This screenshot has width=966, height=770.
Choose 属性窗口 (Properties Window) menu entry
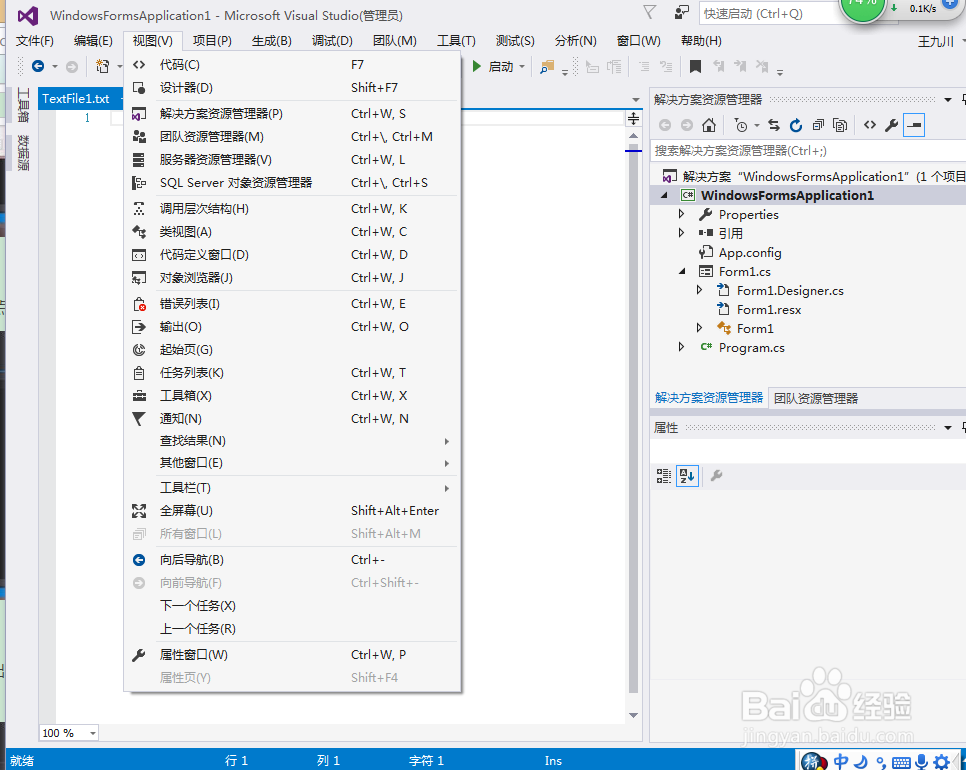(293, 655)
